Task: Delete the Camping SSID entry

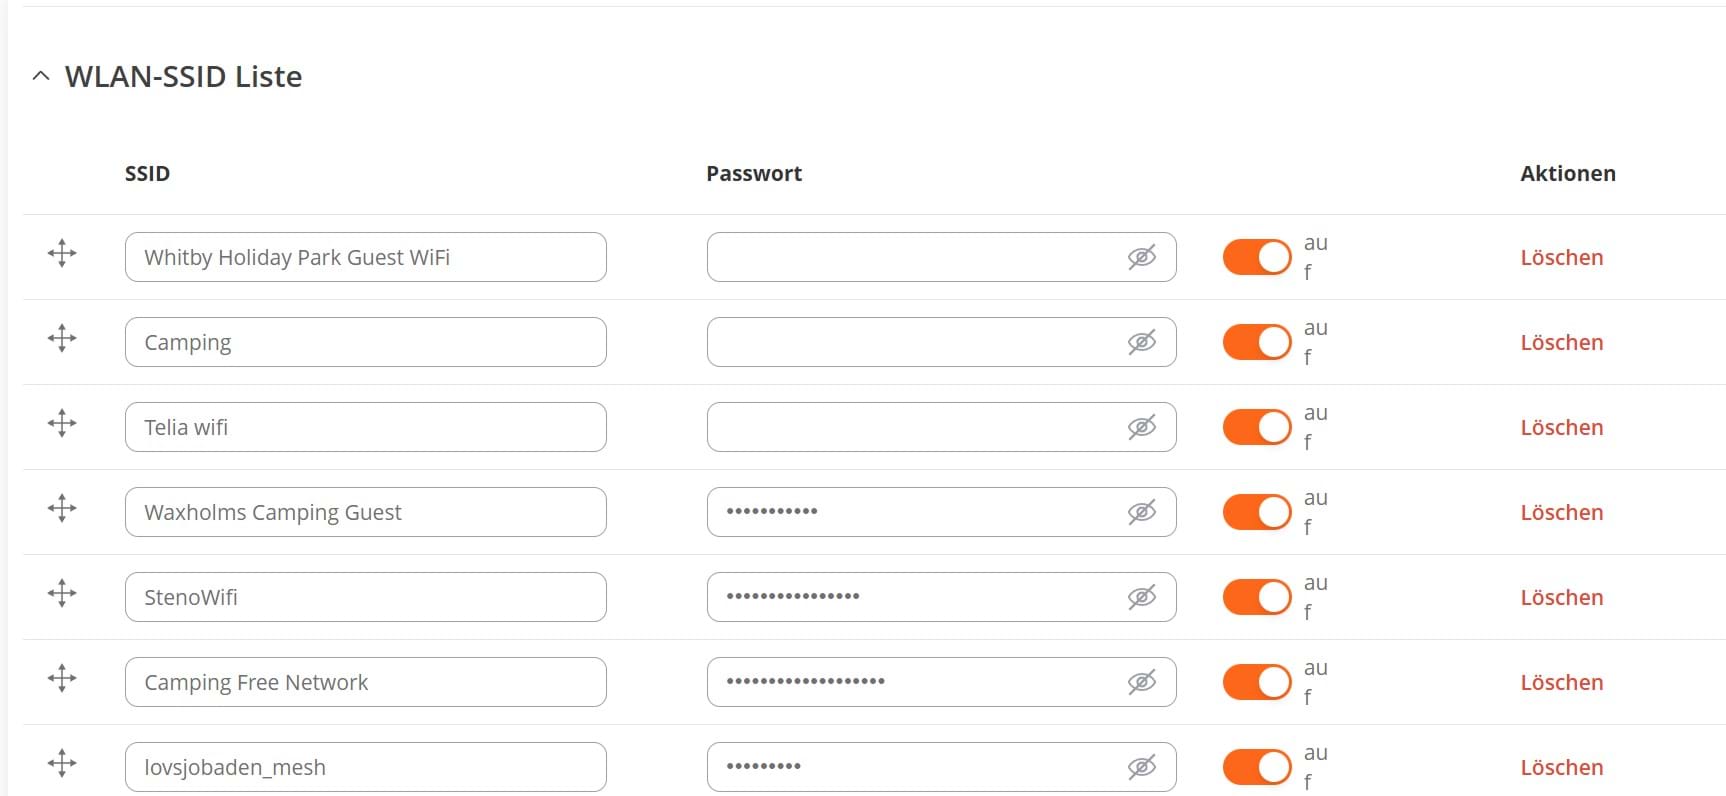Action: pos(1561,342)
